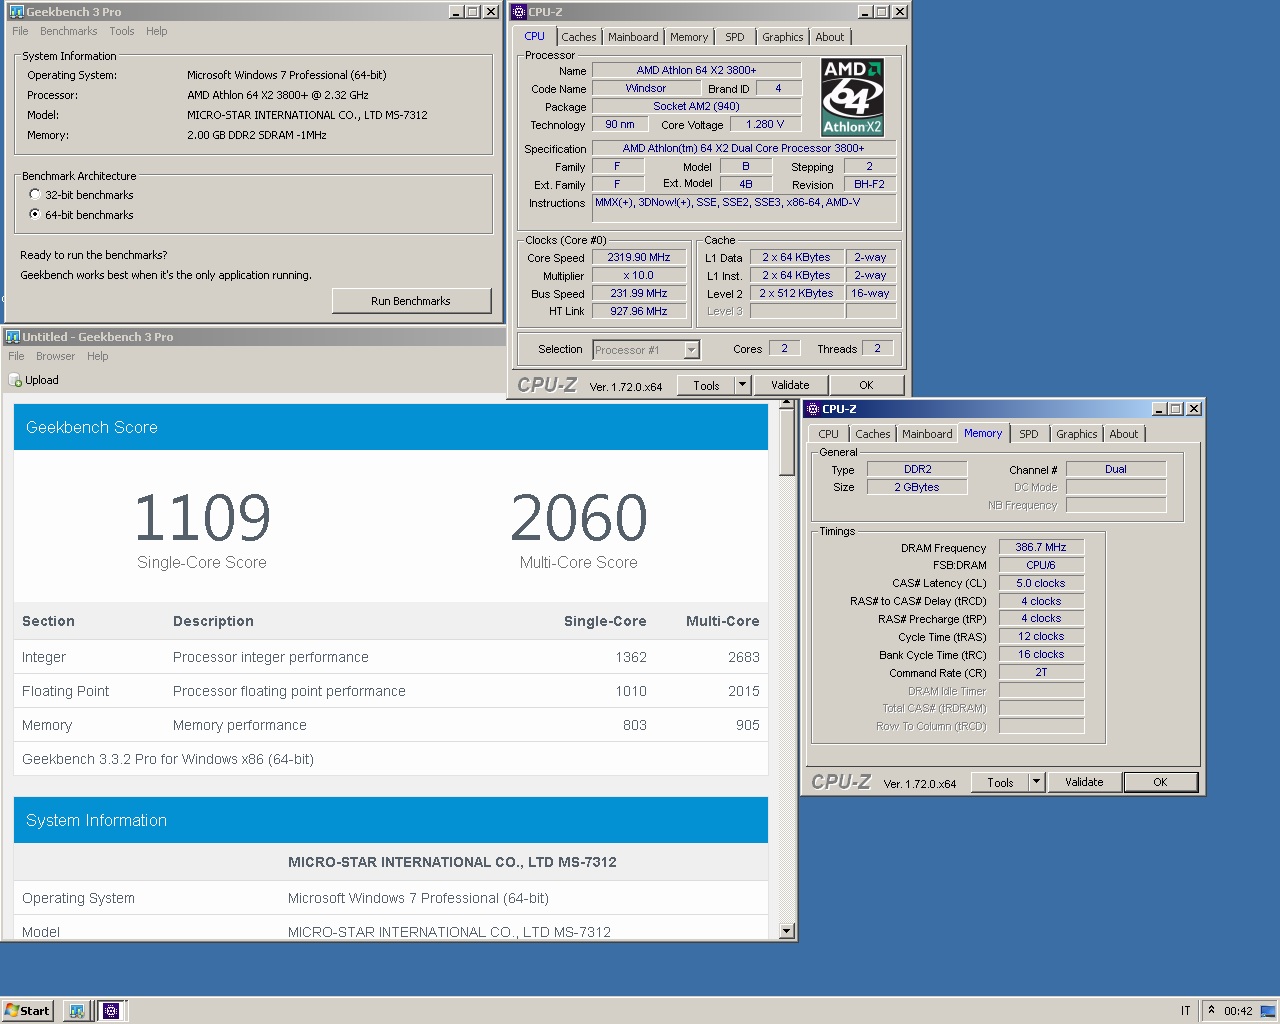The image size is (1280, 1024).
Task: Open Help menu in Untitled results window
Action: 97,356
